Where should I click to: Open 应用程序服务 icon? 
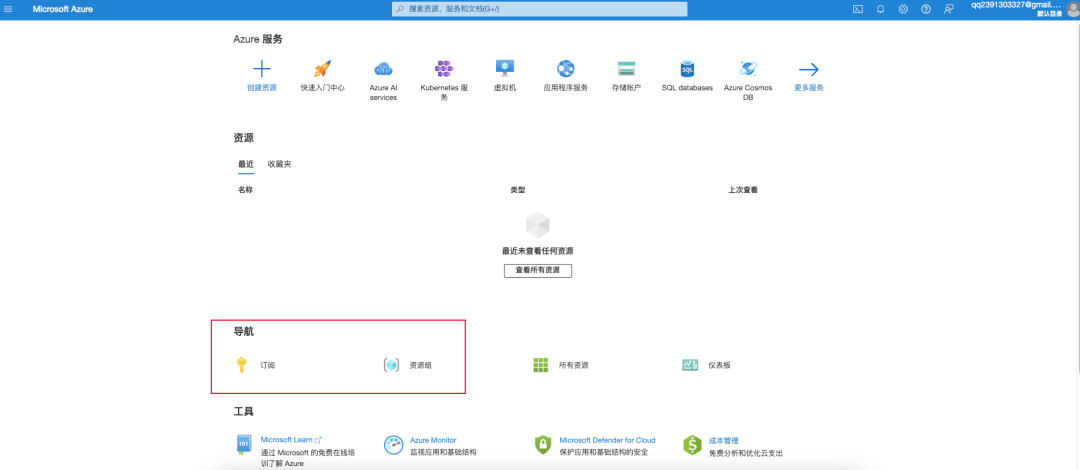(565, 69)
